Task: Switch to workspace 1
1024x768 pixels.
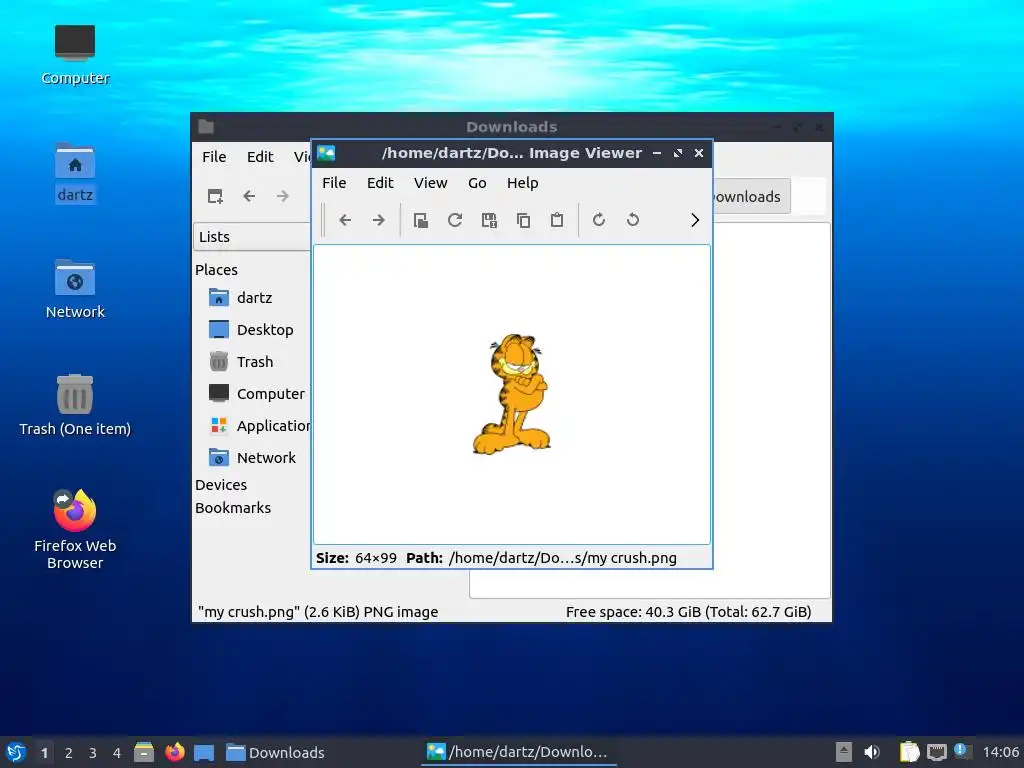Action: pyautogui.click(x=44, y=753)
